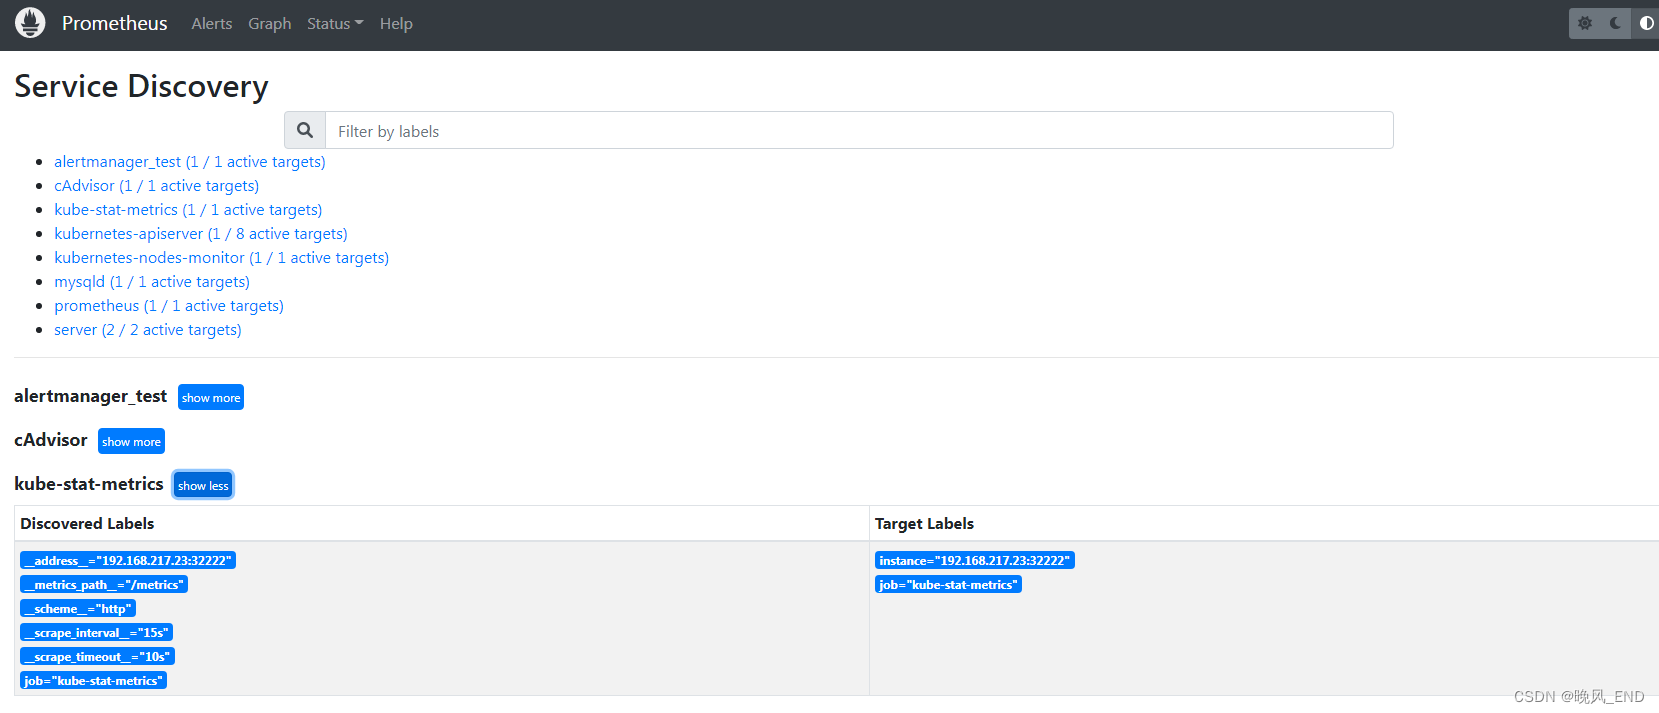Click the __scrape_interval__="15s" badge

96,632
